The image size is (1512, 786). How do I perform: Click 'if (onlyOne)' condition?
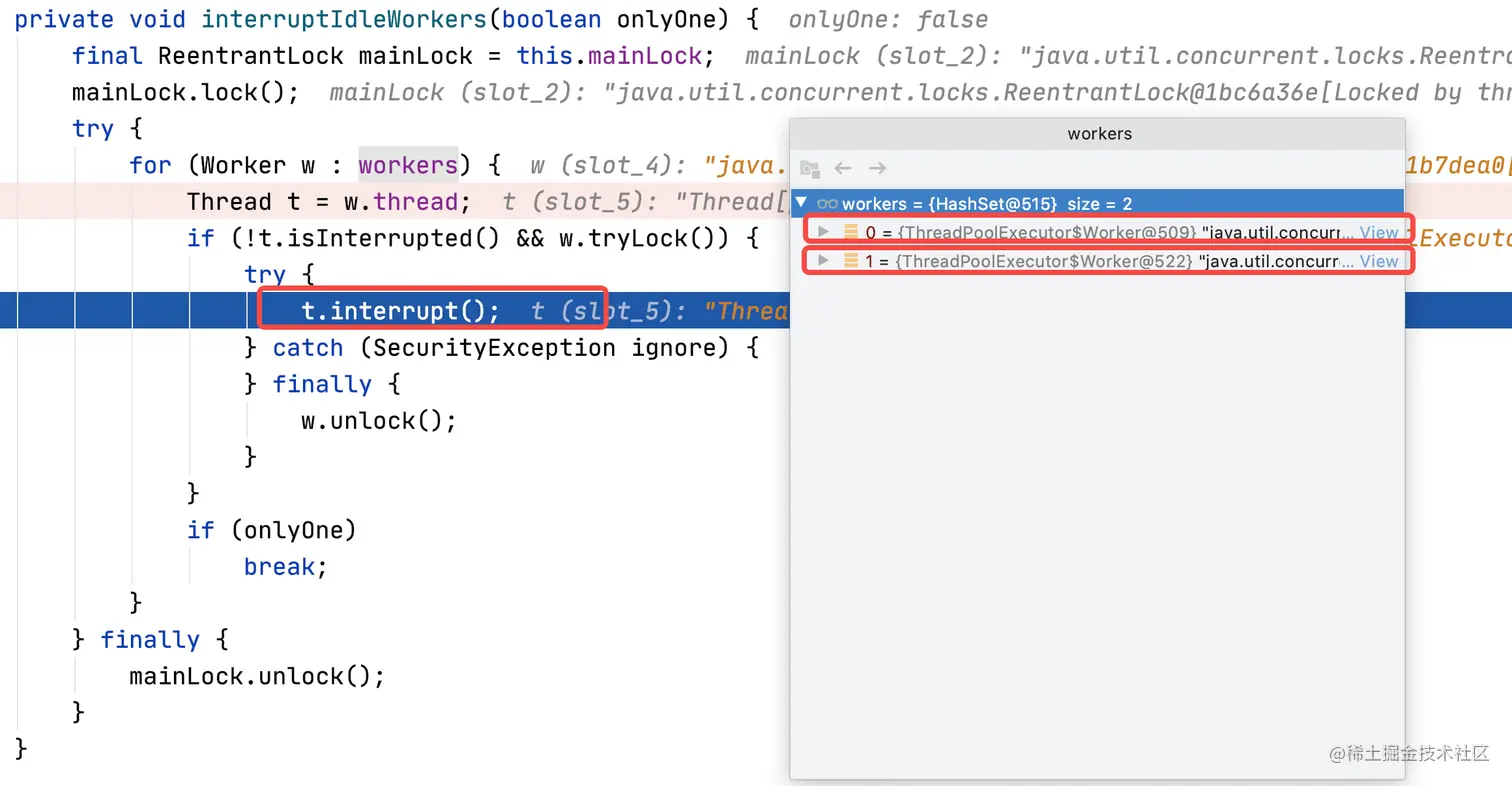coord(272,530)
